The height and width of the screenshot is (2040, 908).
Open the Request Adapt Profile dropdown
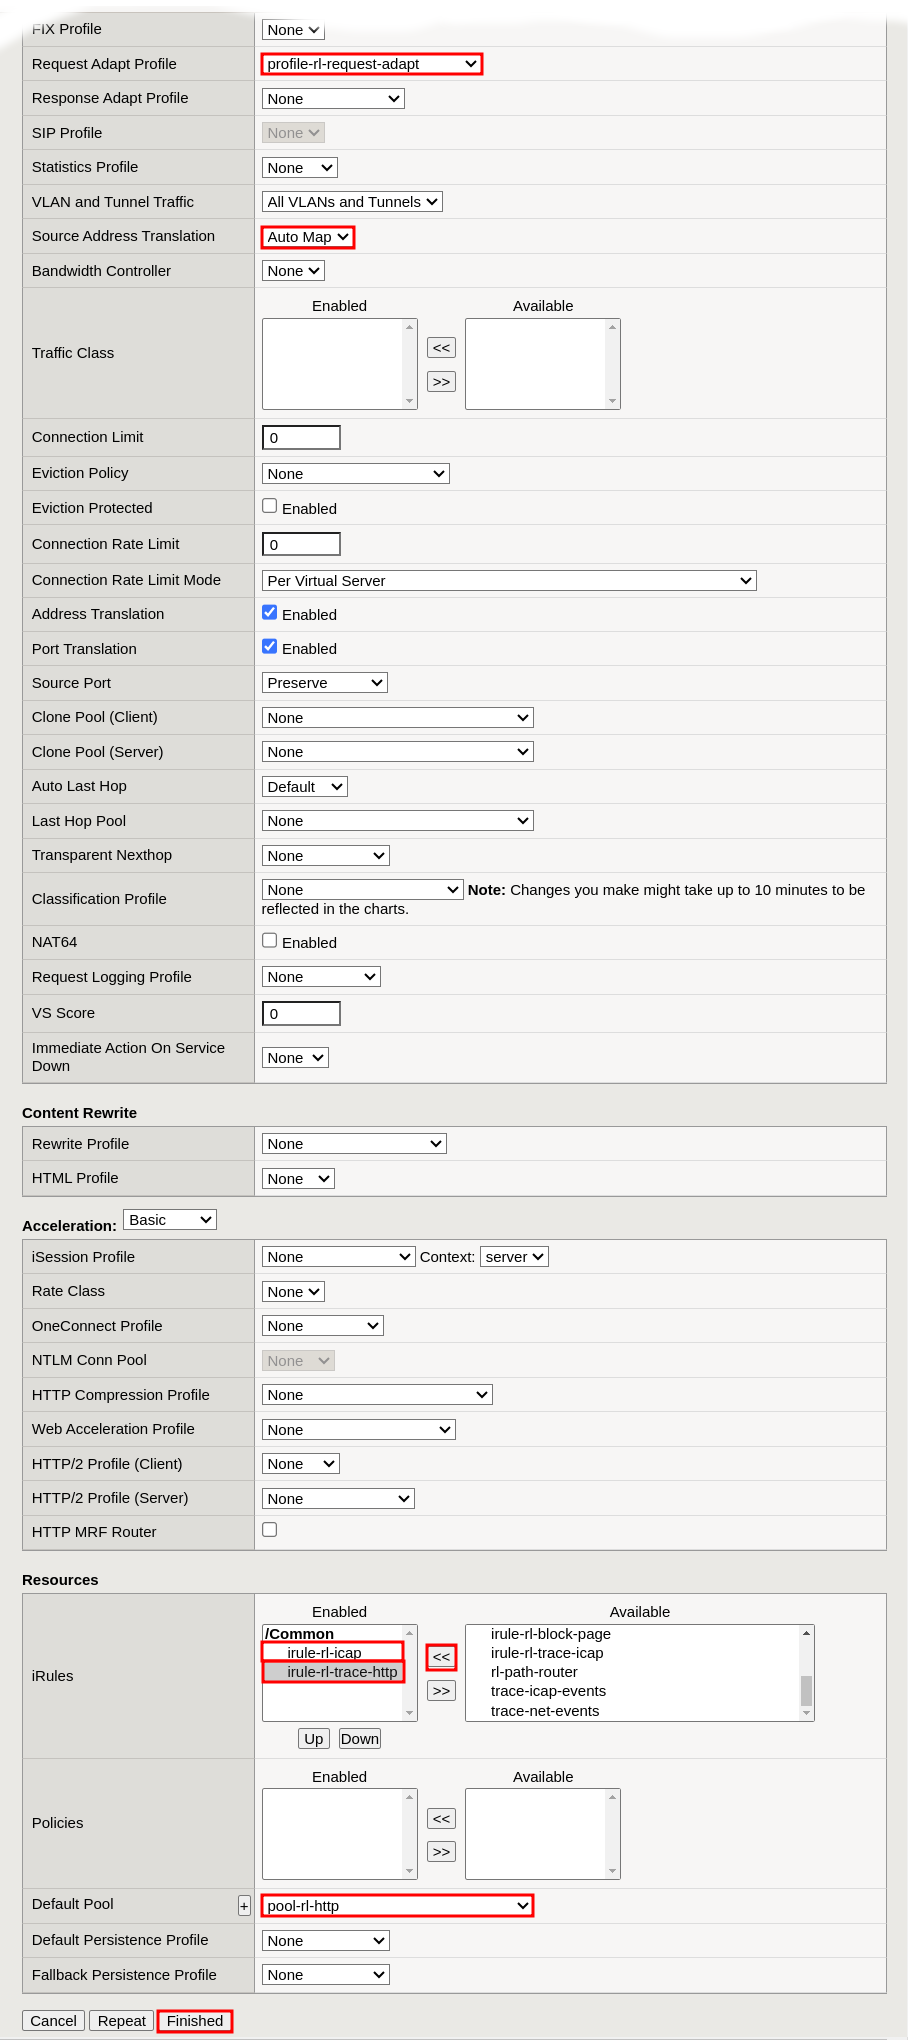[x=372, y=64]
